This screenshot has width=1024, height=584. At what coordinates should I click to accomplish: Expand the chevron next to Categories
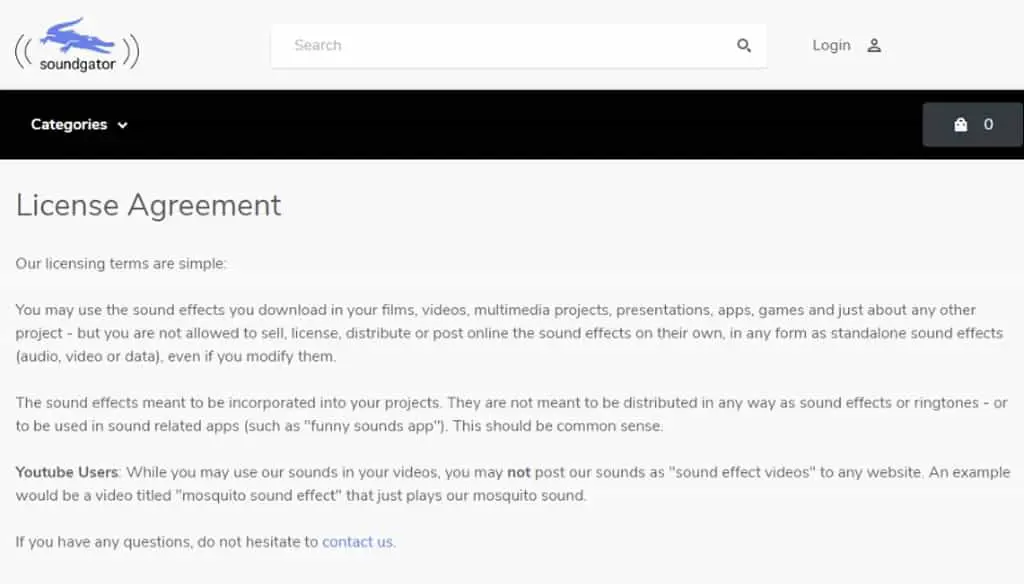pyautogui.click(x=122, y=125)
